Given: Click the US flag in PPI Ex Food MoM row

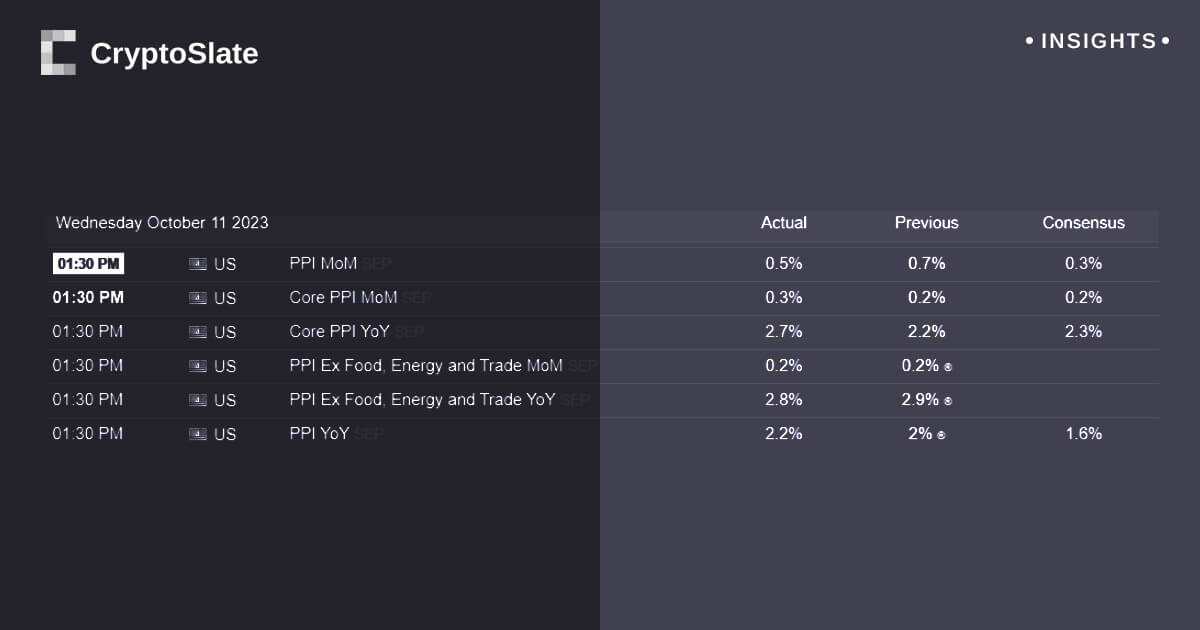Looking at the screenshot, I should 198,366.
